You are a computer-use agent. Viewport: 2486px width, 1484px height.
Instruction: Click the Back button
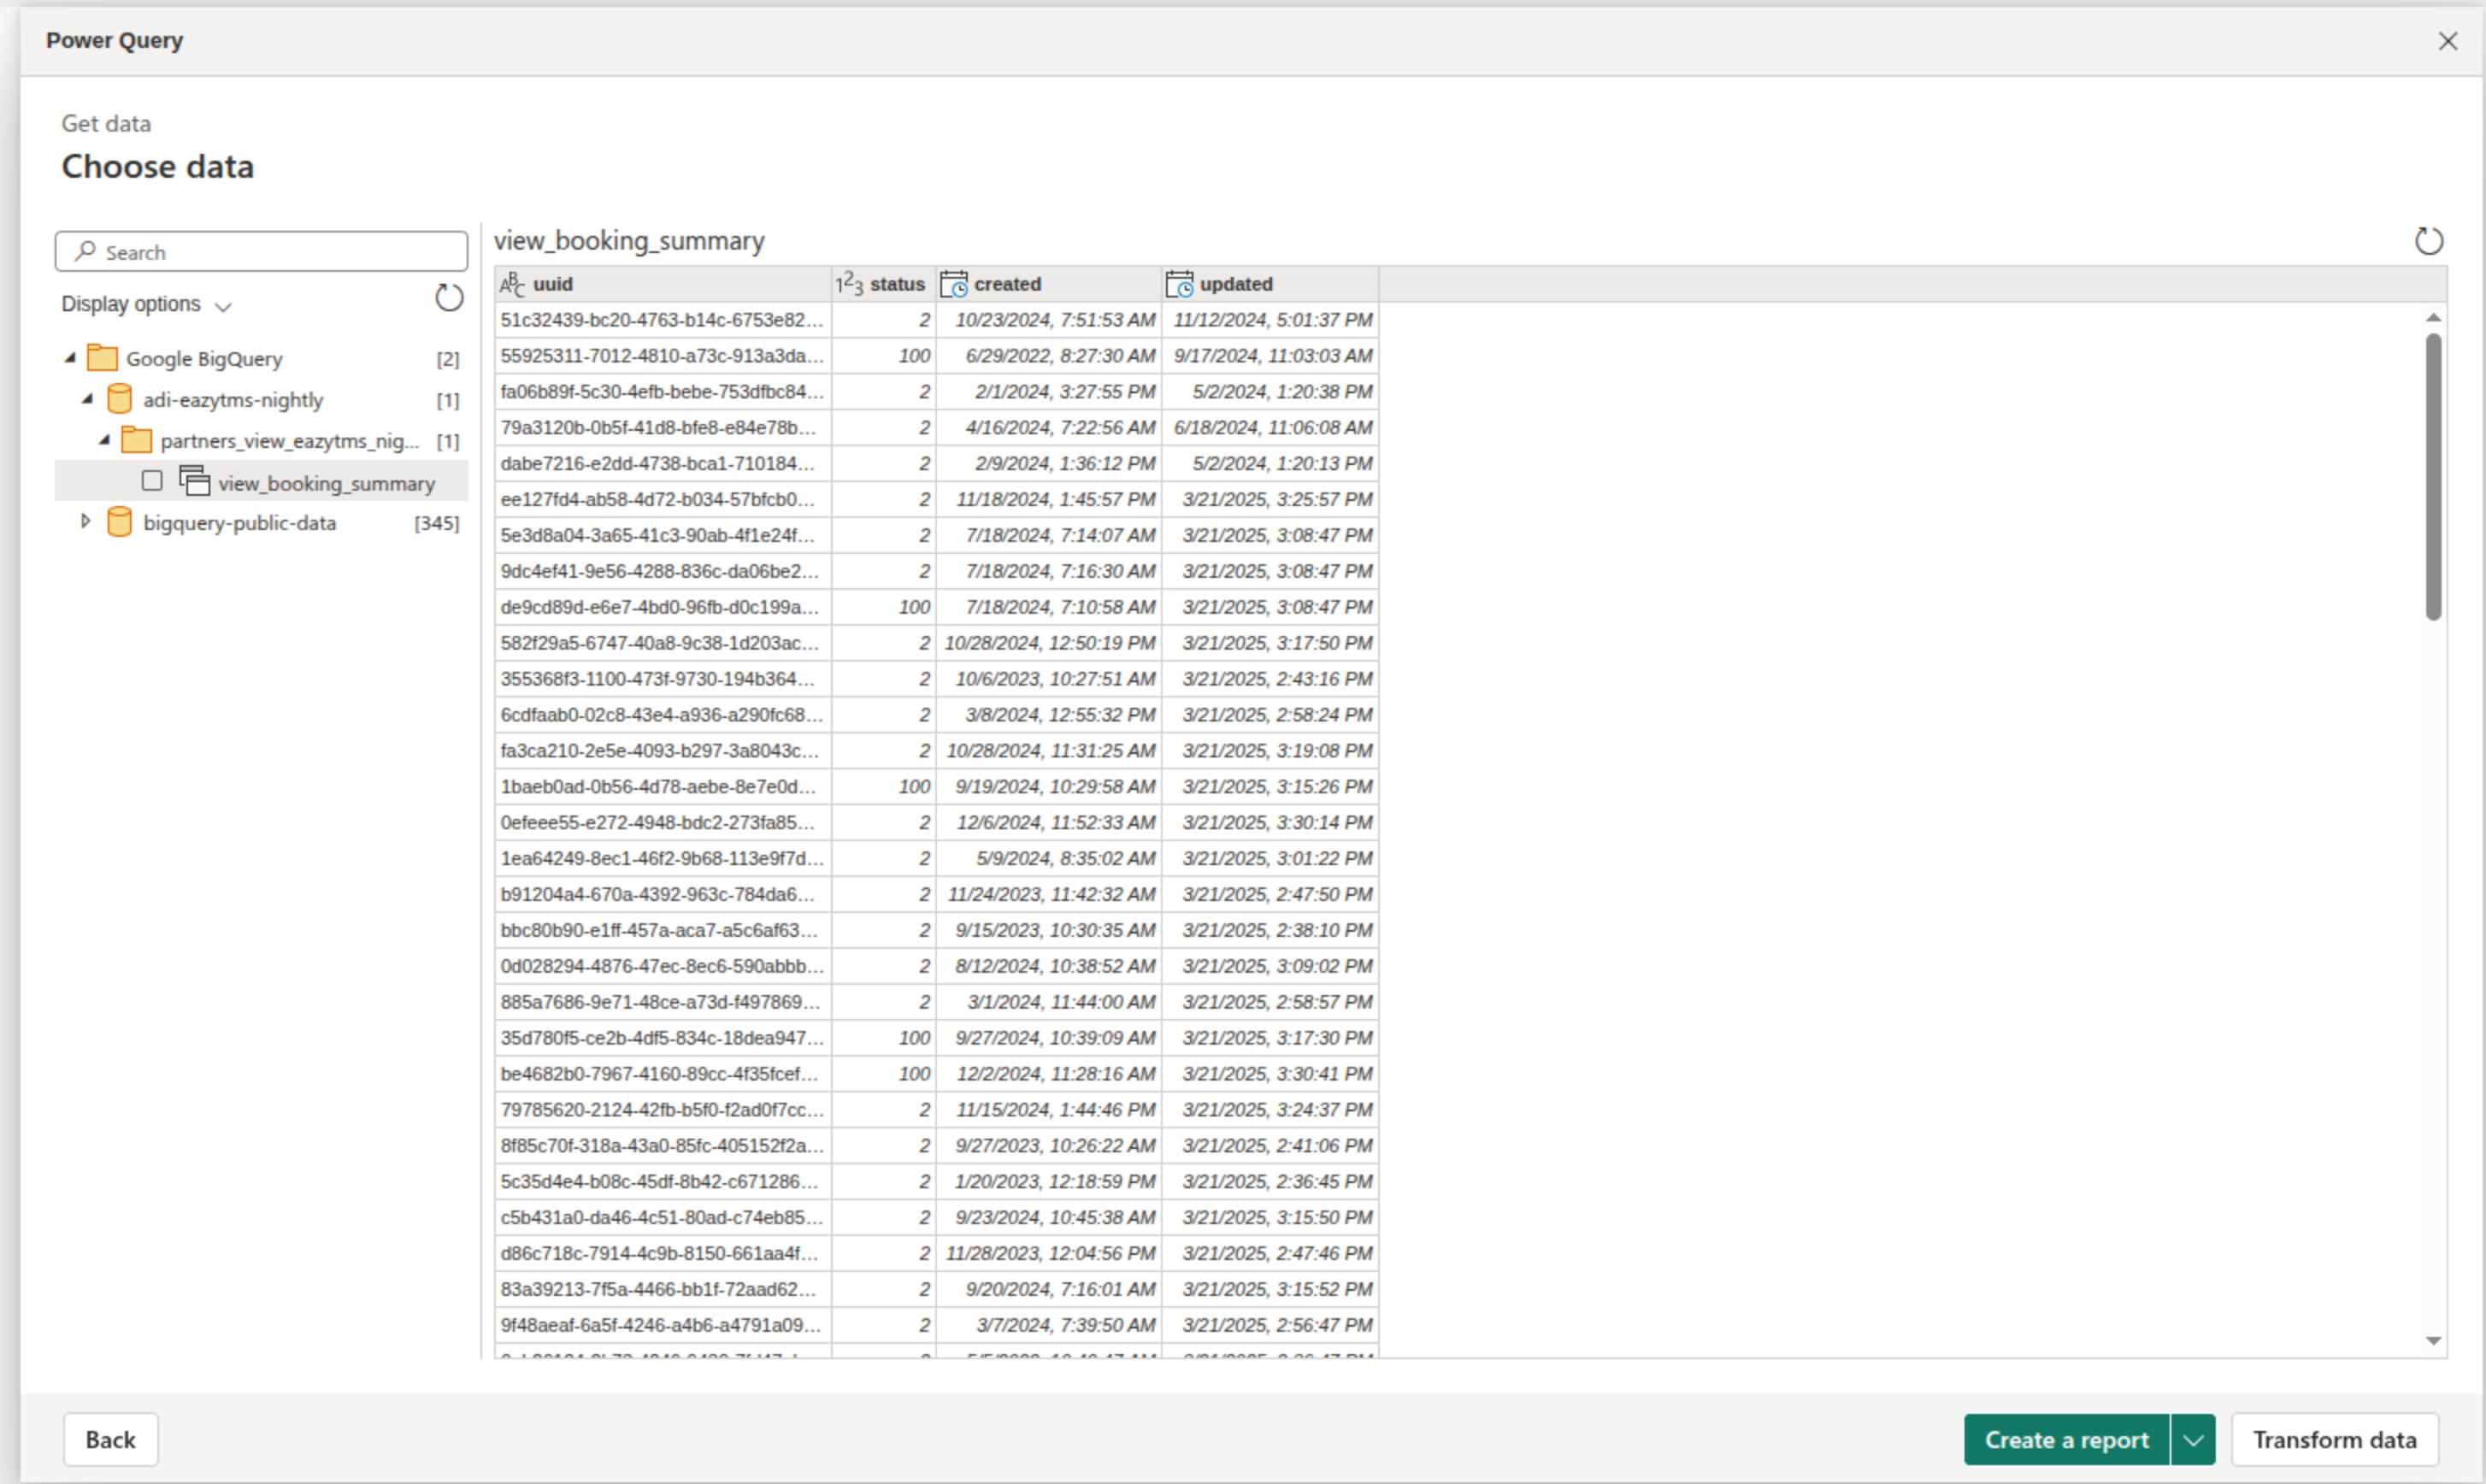(x=110, y=1440)
